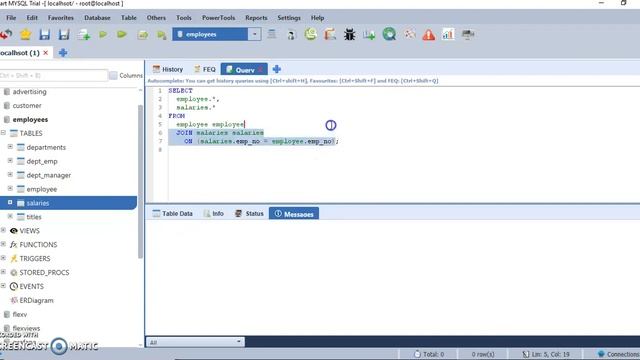Expand the FUNCTIONS tree node
This screenshot has height=360, width=640.
coord(3,244)
